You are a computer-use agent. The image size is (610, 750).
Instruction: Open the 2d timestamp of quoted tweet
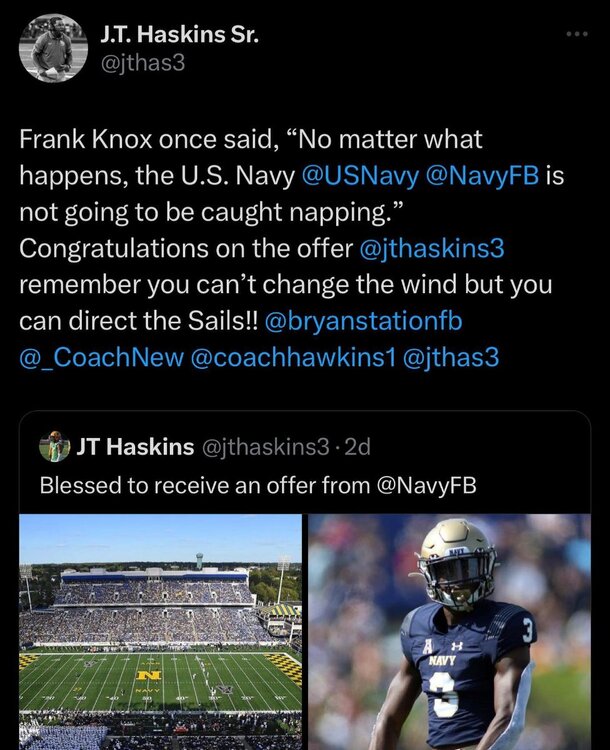point(357,447)
